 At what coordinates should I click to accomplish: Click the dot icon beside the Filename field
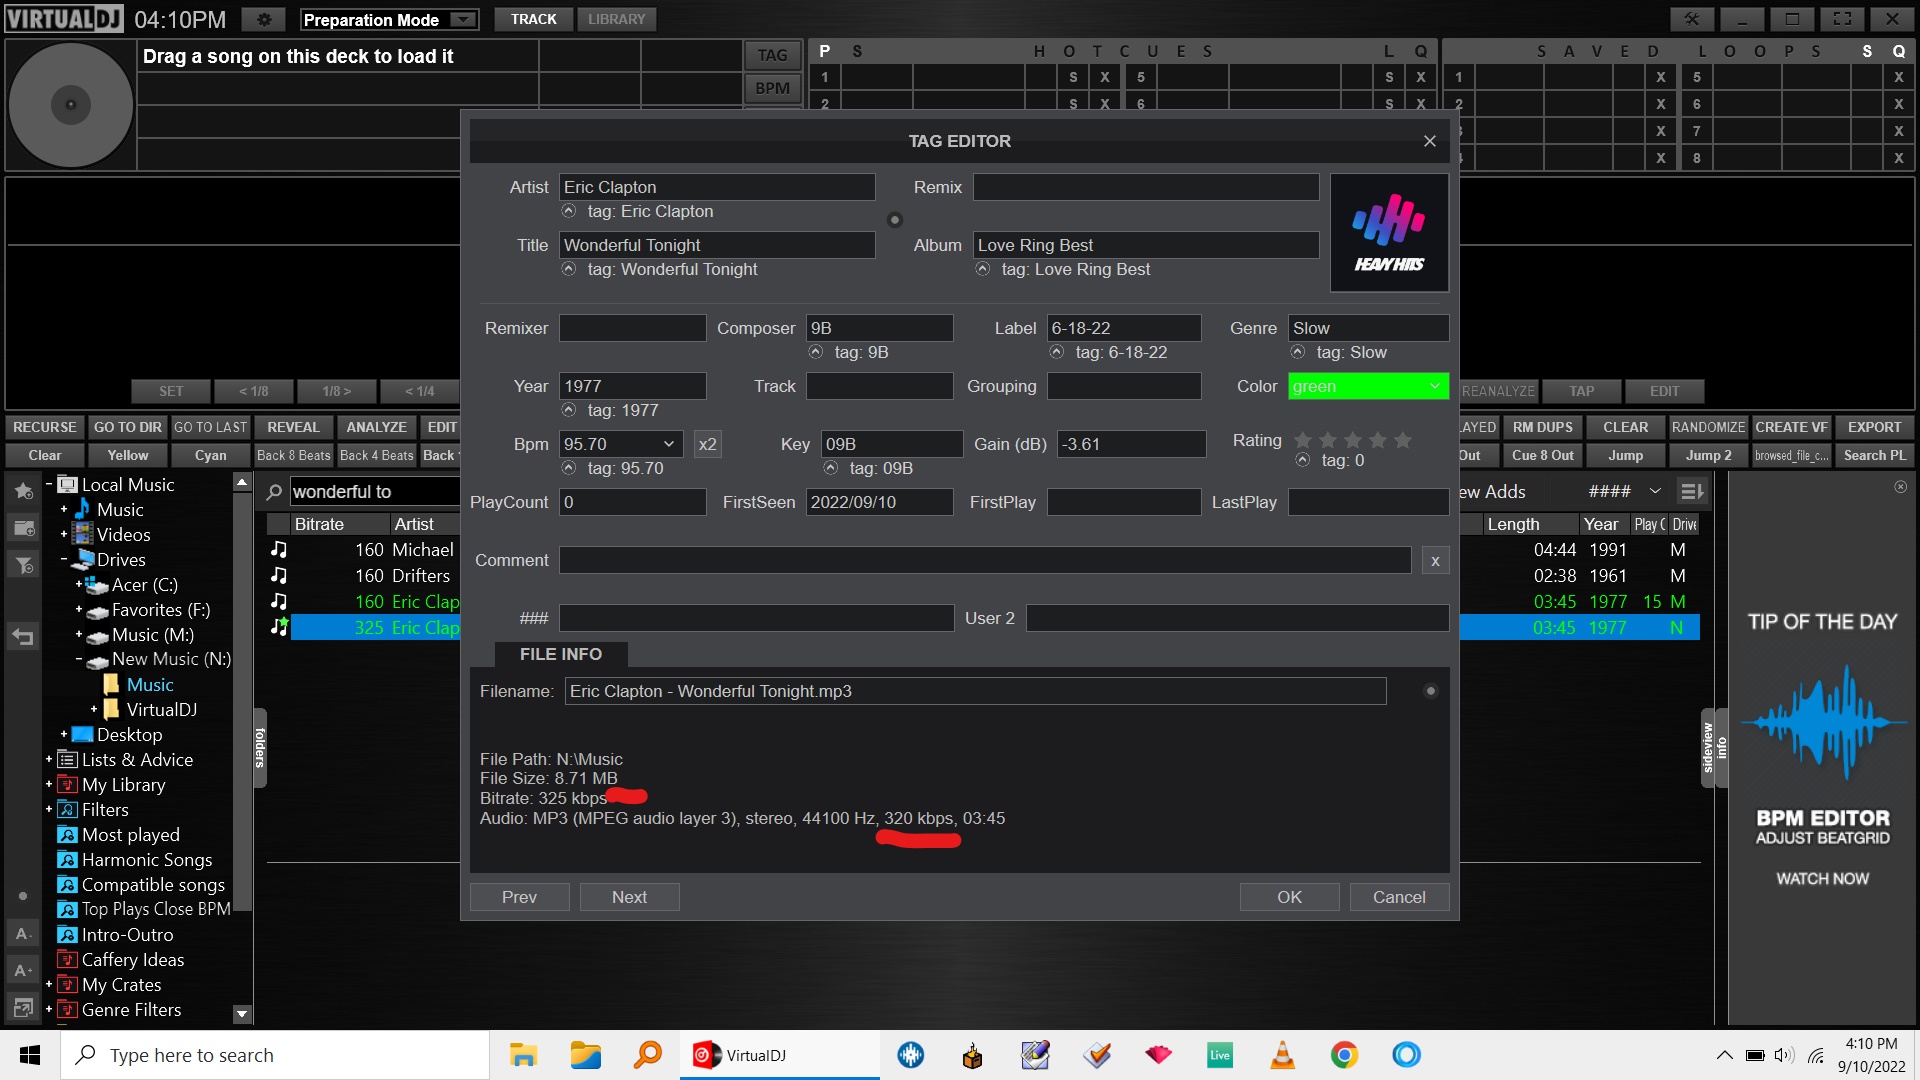click(x=1431, y=691)
